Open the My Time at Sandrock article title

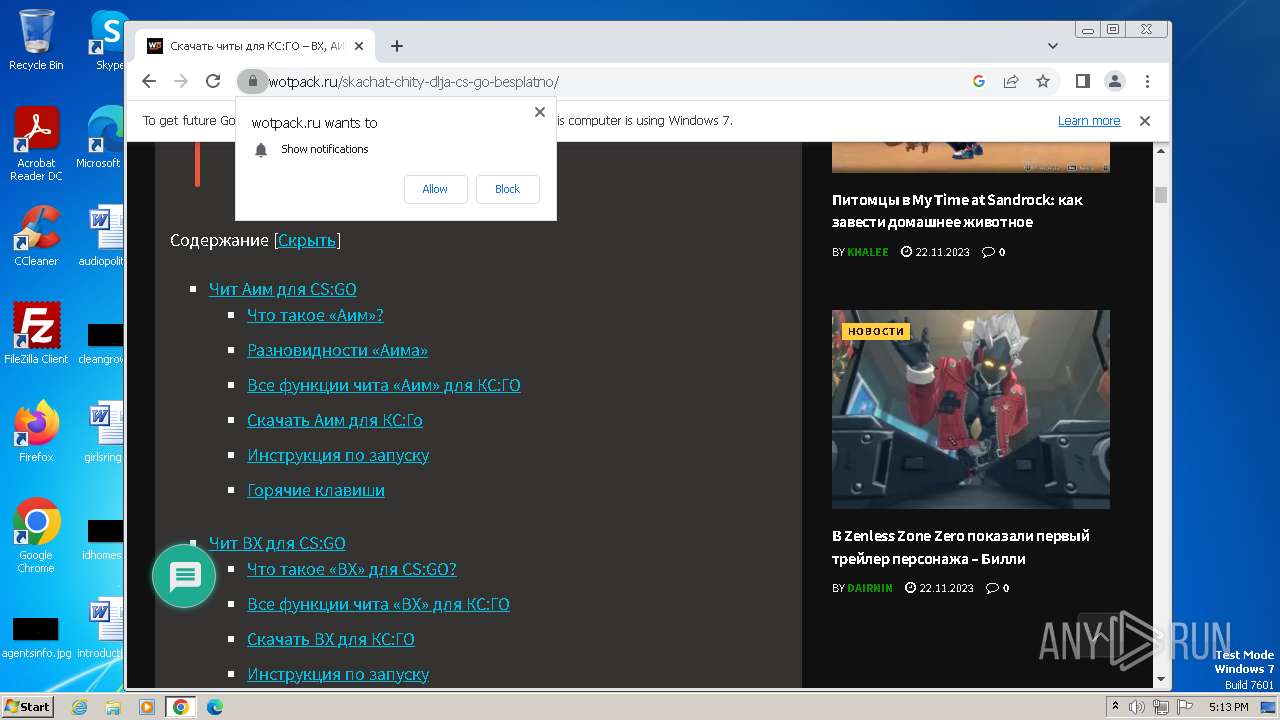[957, 211]
